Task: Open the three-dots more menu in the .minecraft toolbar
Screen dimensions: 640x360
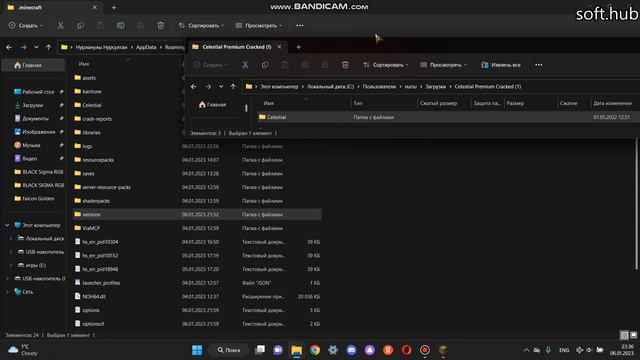Action: click(x=300, y=25)
